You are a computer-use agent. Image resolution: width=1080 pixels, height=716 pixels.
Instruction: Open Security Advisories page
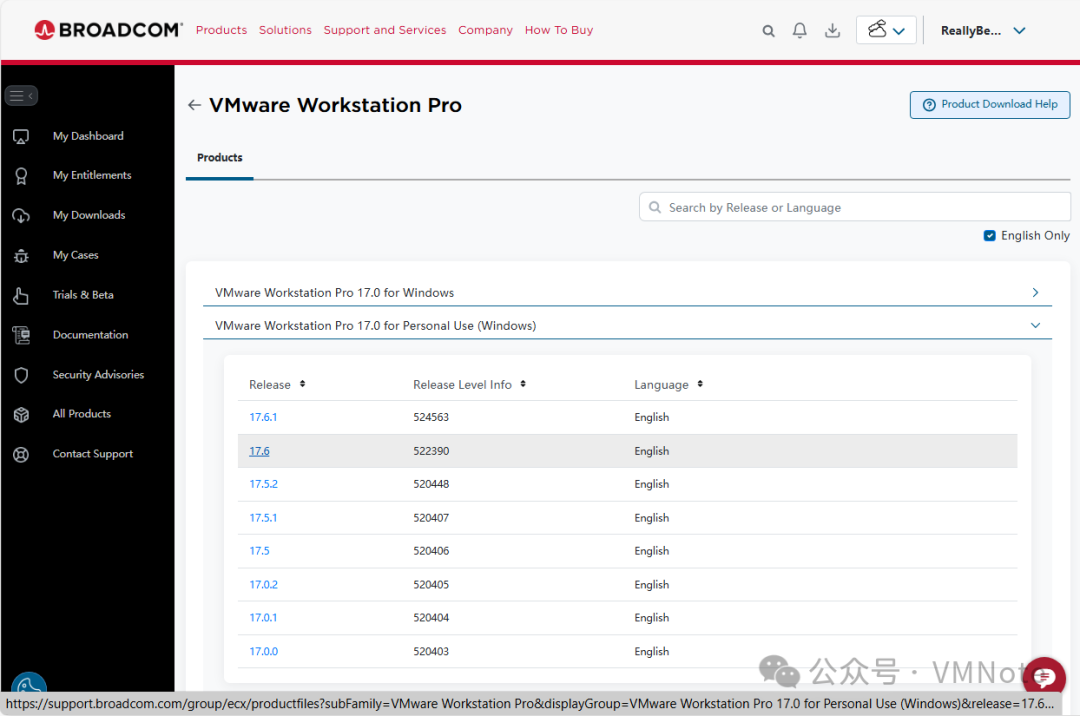pyautogui.click(x=98, y=375)
